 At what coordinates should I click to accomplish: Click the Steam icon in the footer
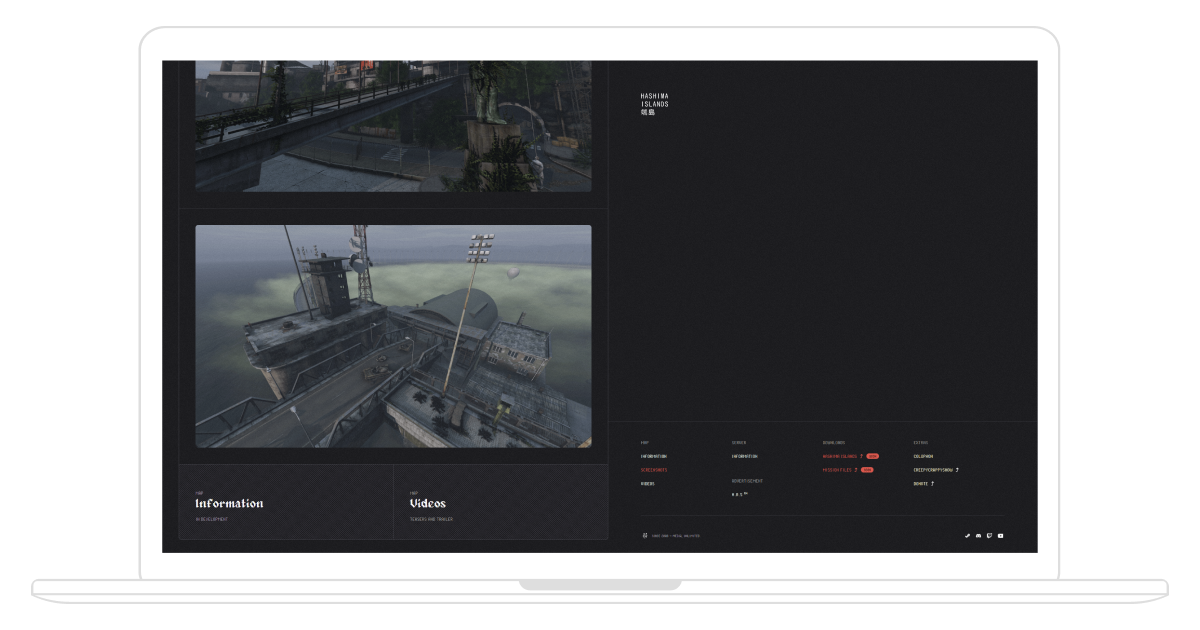coord(967,536)
